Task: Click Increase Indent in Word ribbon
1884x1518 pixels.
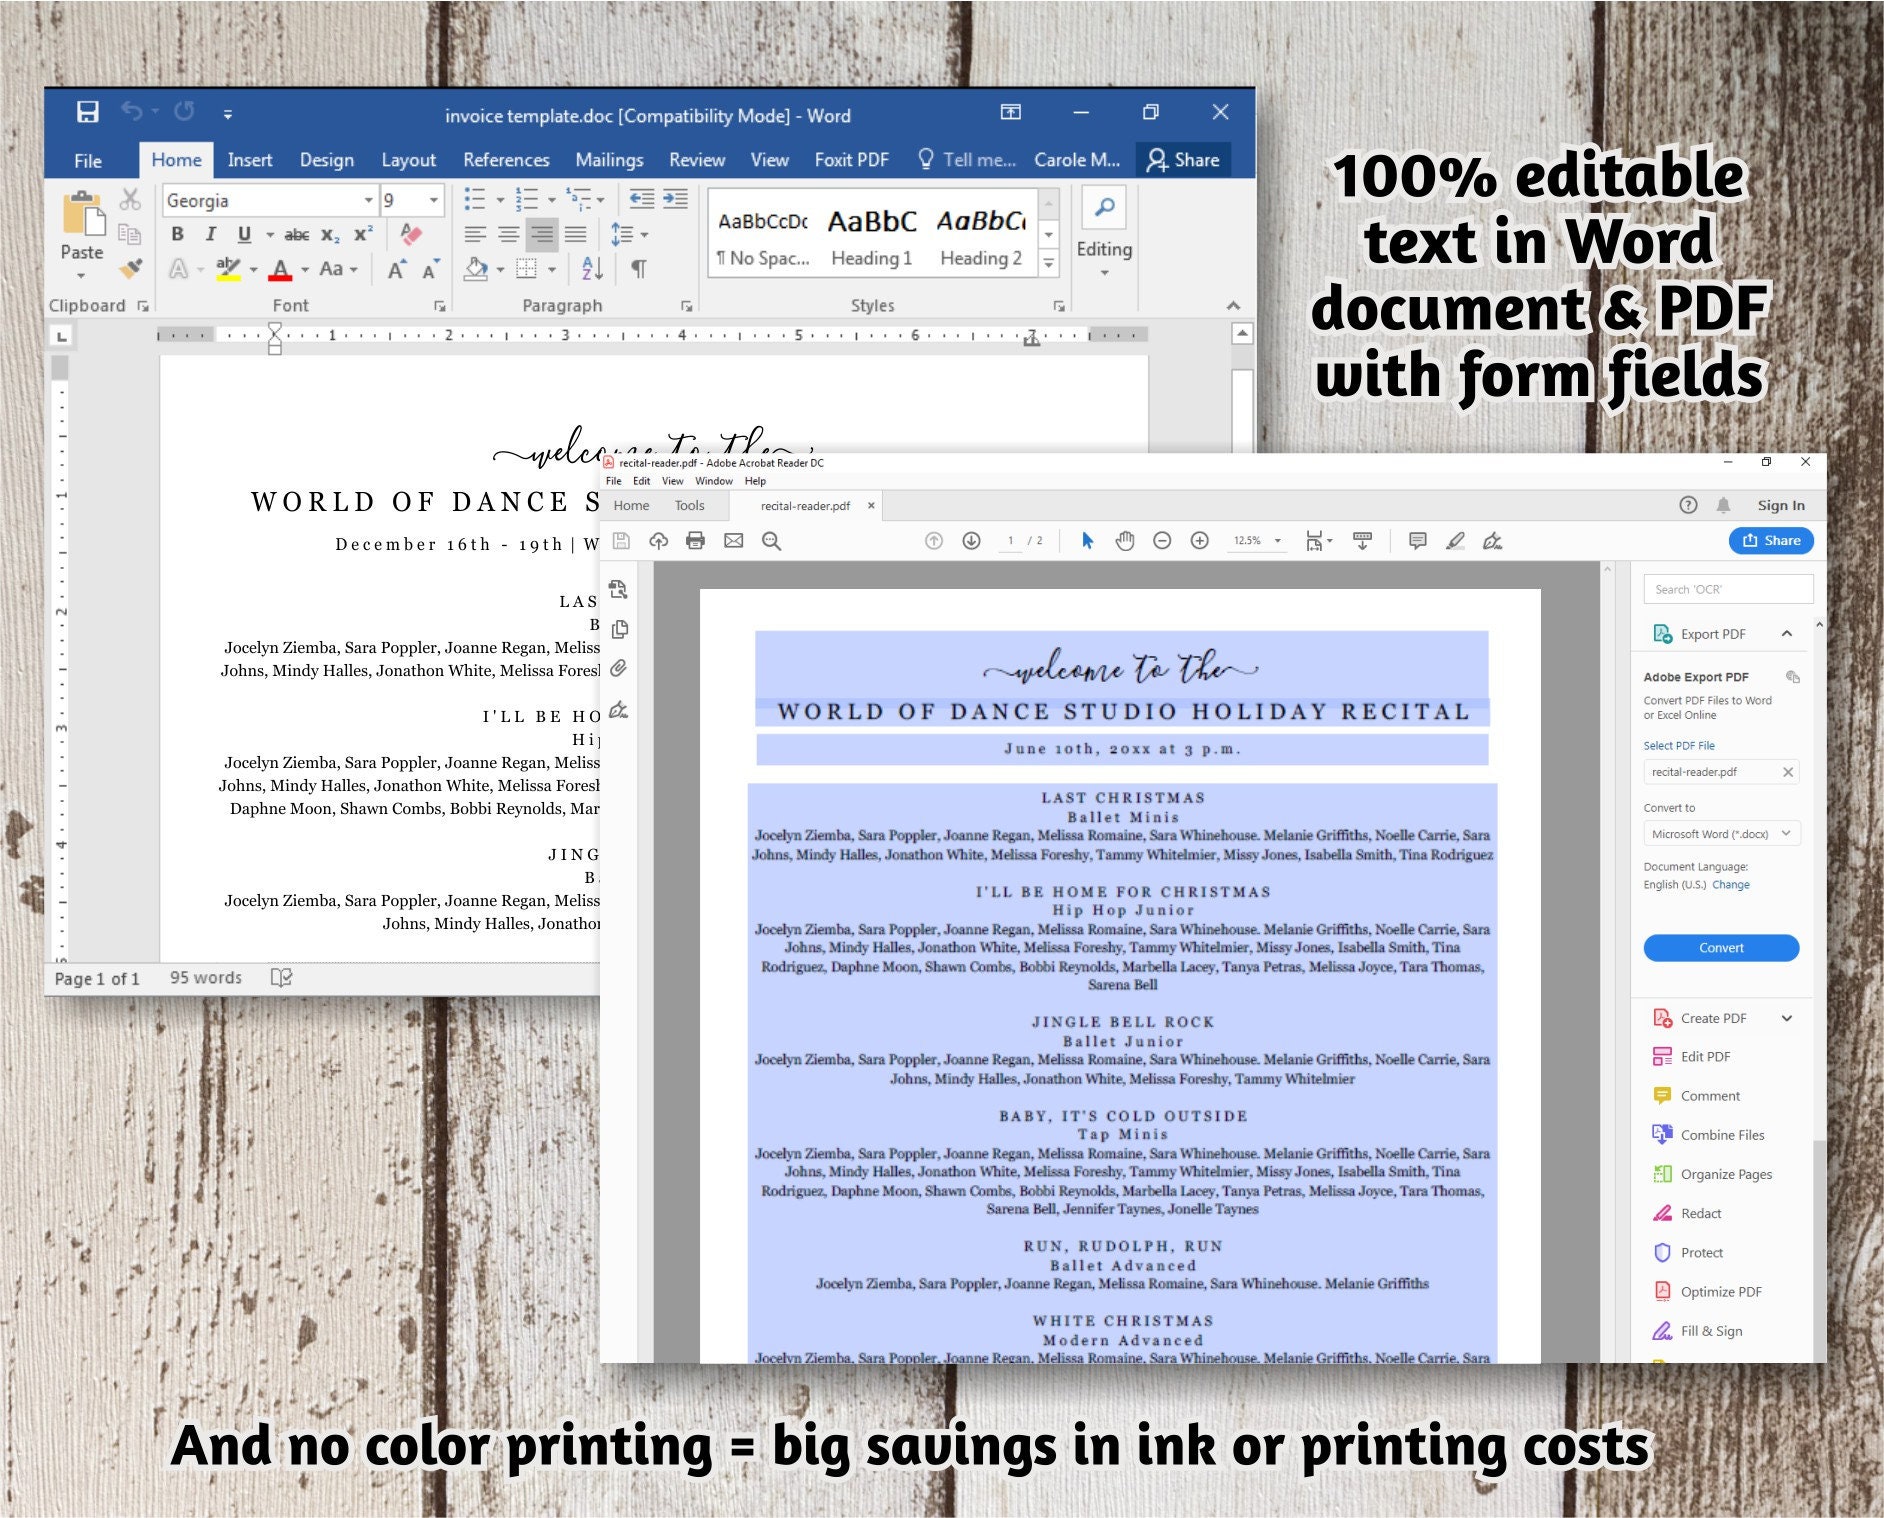Action: (x=676, y=199)
